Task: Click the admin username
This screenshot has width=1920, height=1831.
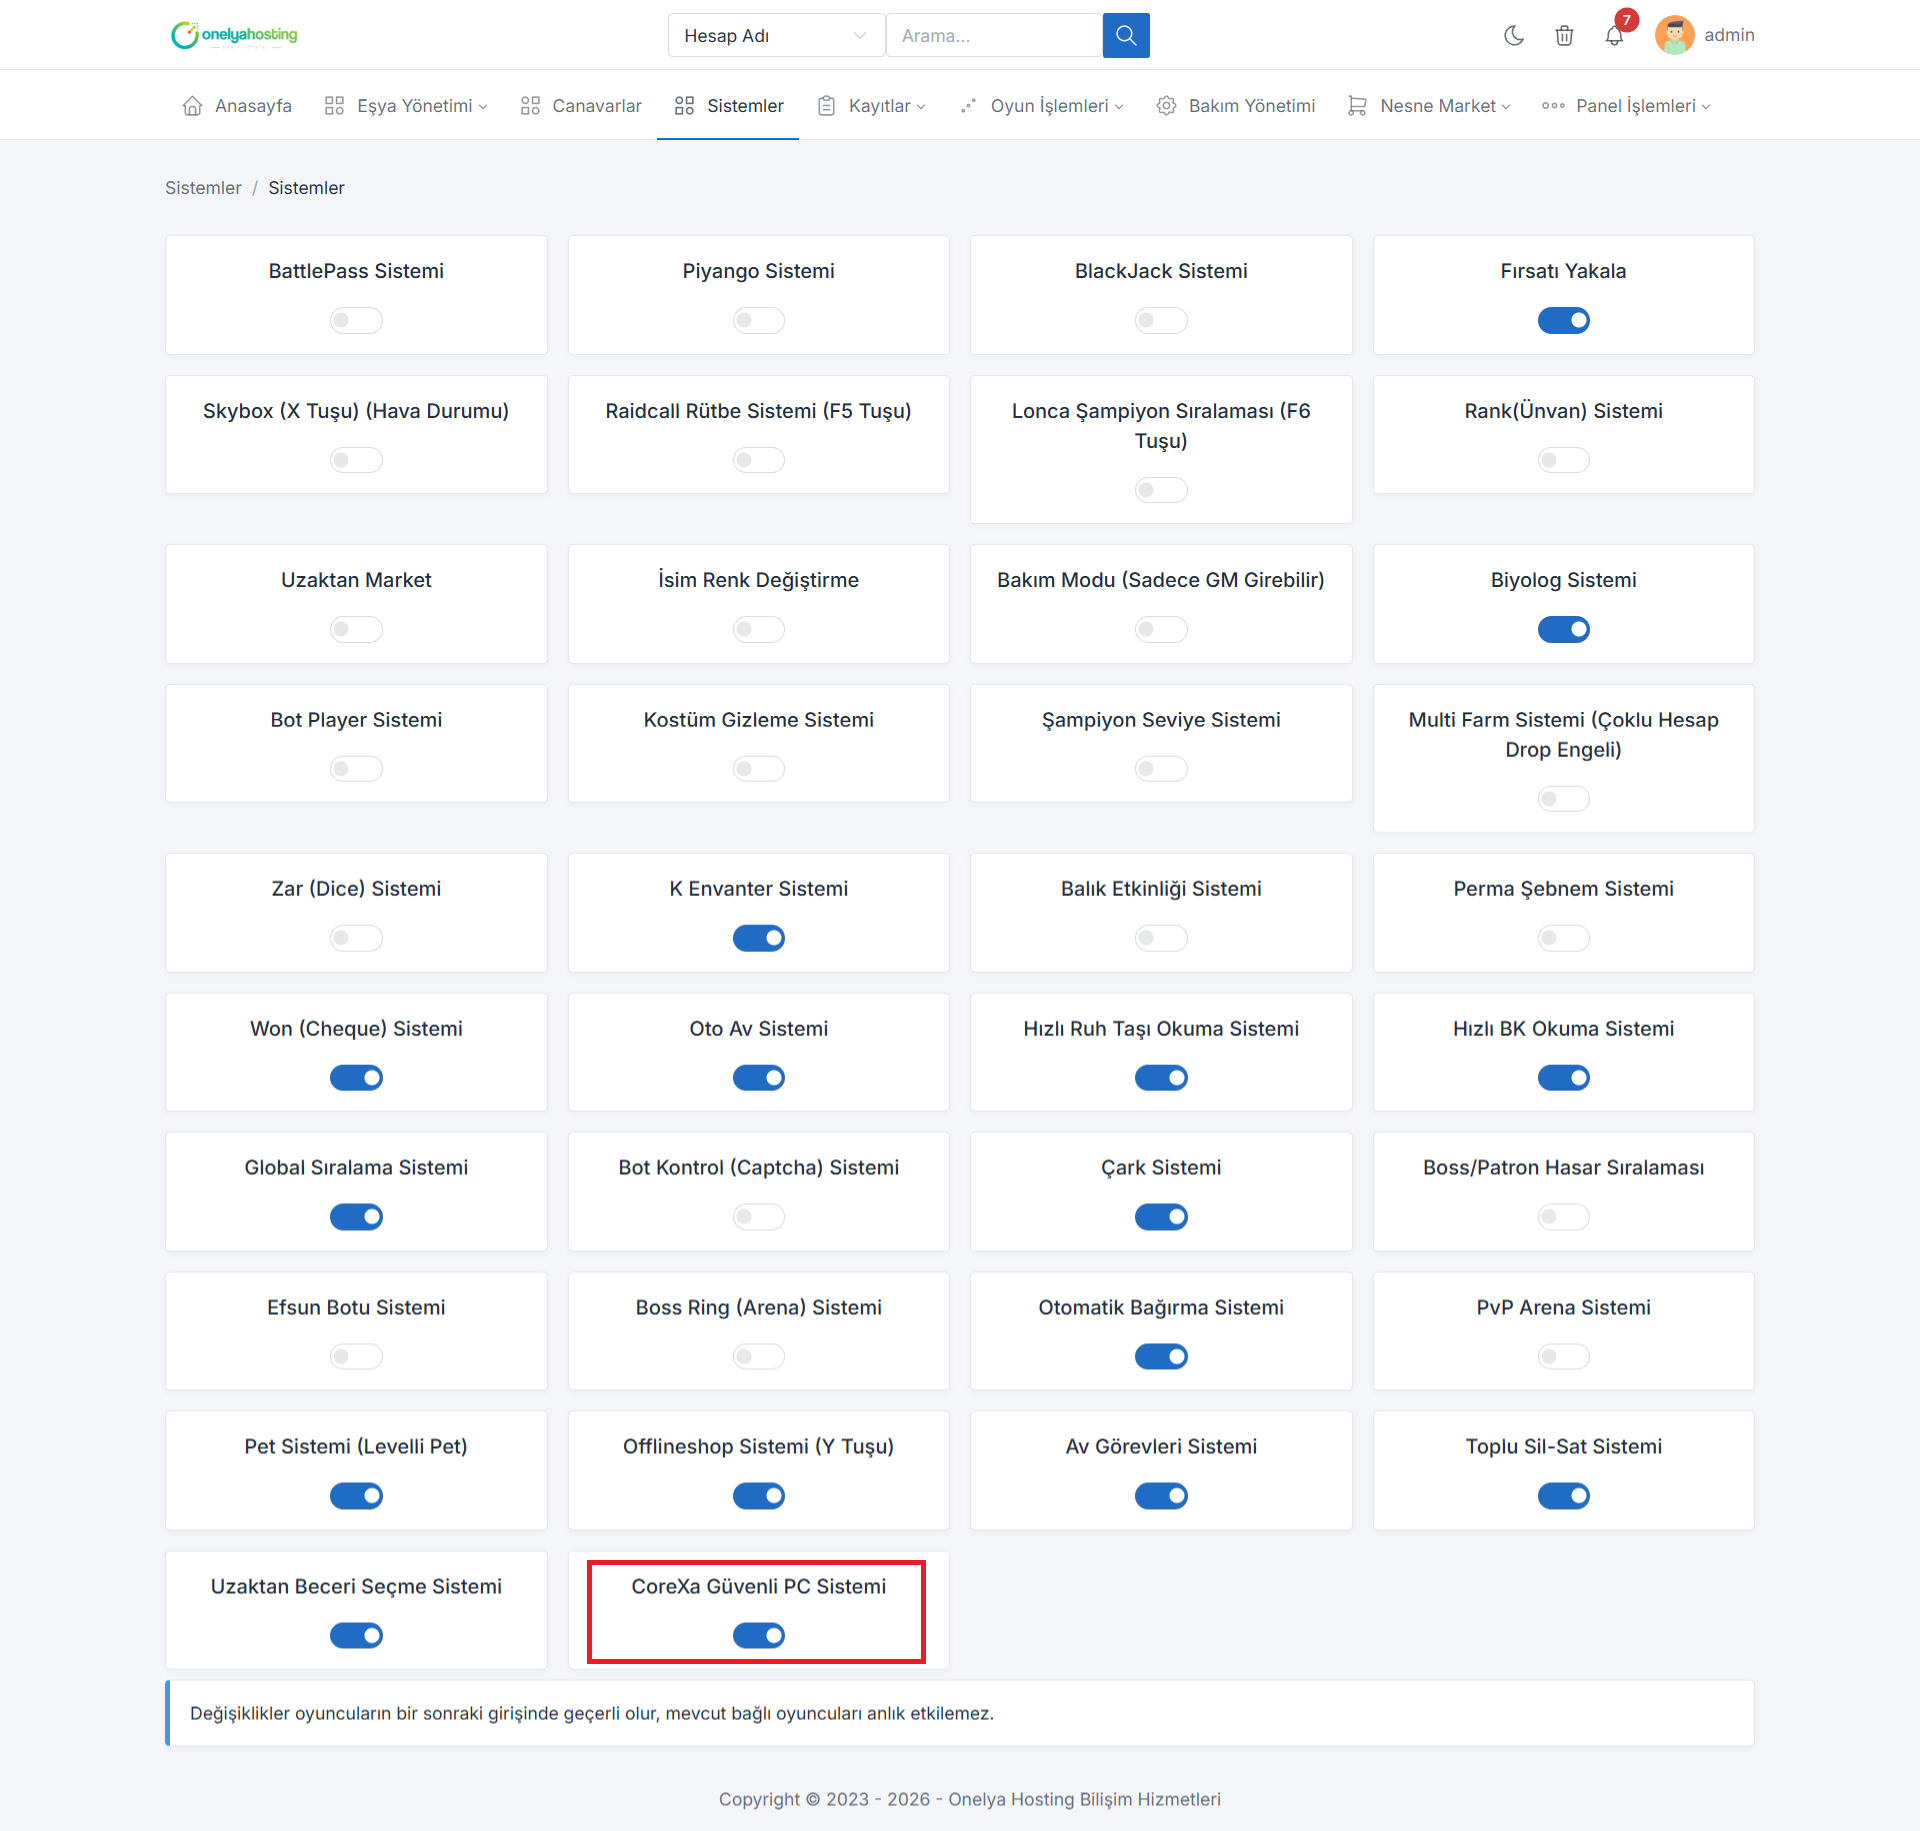Action: 1729,35
